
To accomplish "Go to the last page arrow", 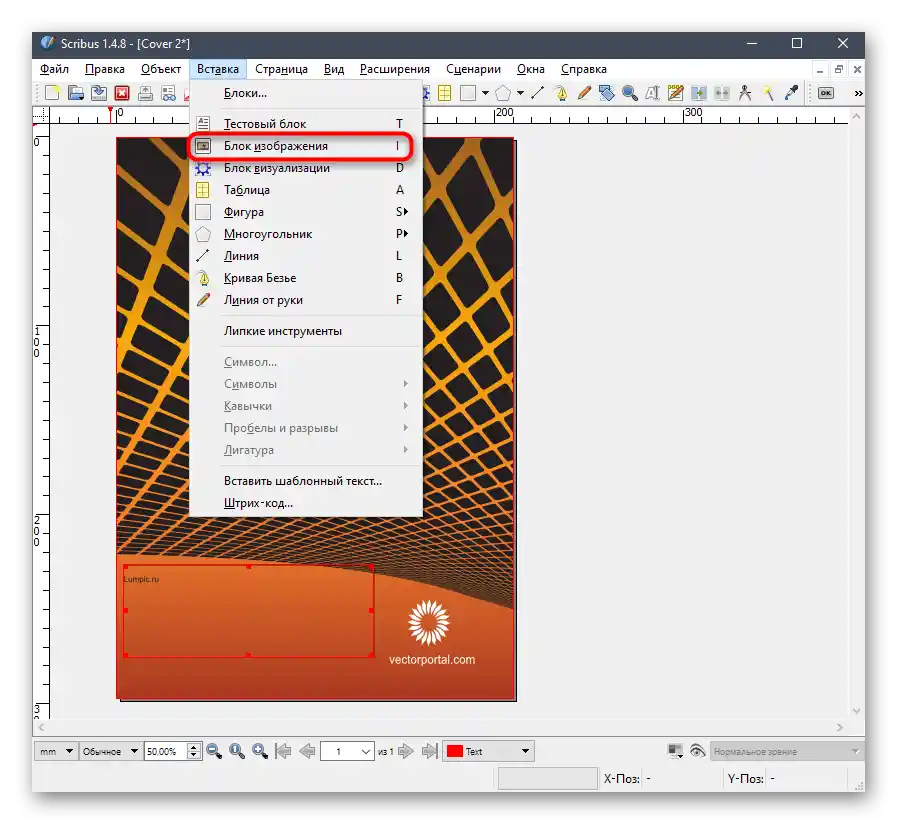I will tap(429, 751).
